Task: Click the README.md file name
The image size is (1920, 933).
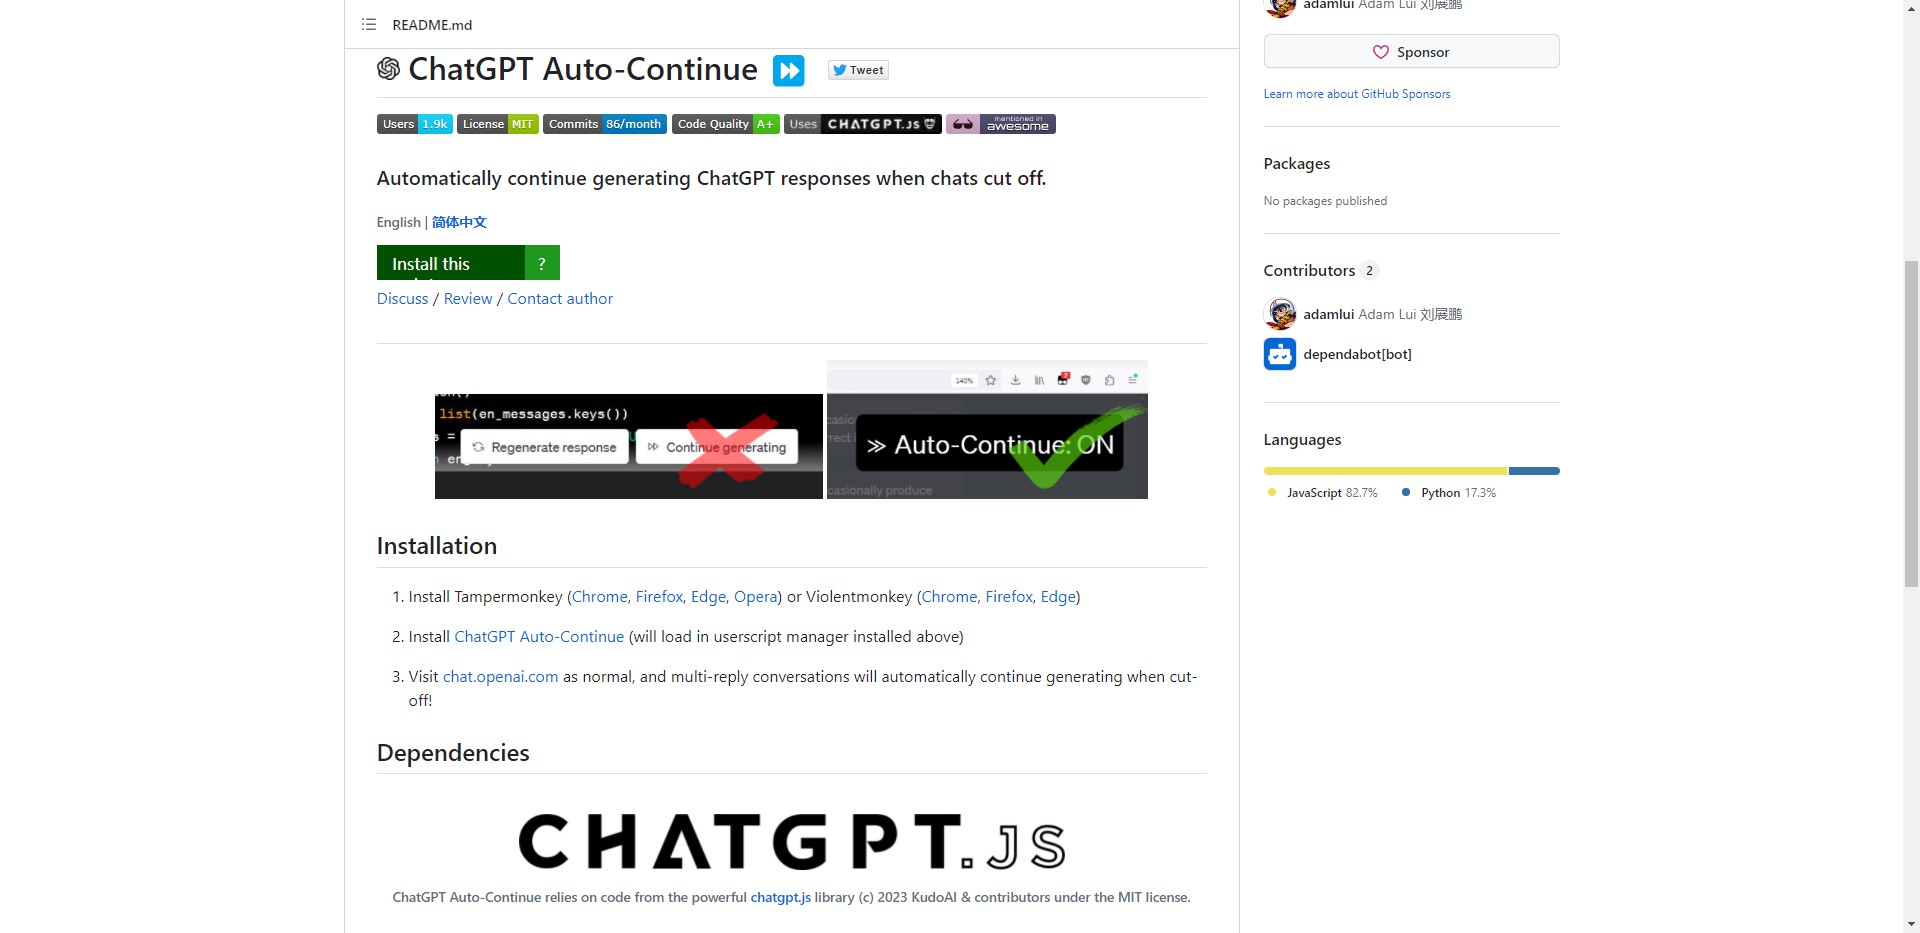Action: coord(432,25)
